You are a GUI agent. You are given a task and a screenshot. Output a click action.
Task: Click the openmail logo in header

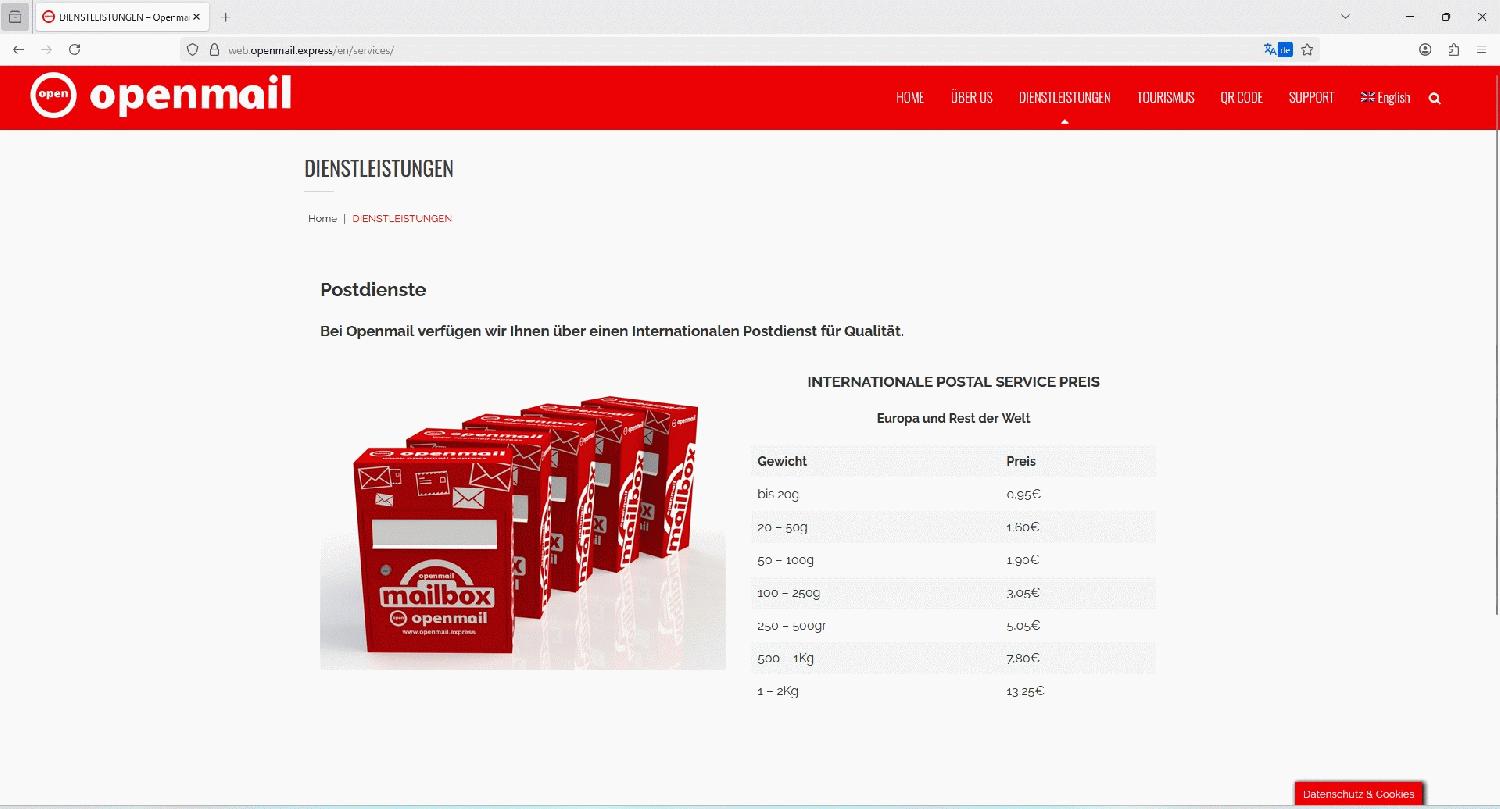tap(160, 96)
